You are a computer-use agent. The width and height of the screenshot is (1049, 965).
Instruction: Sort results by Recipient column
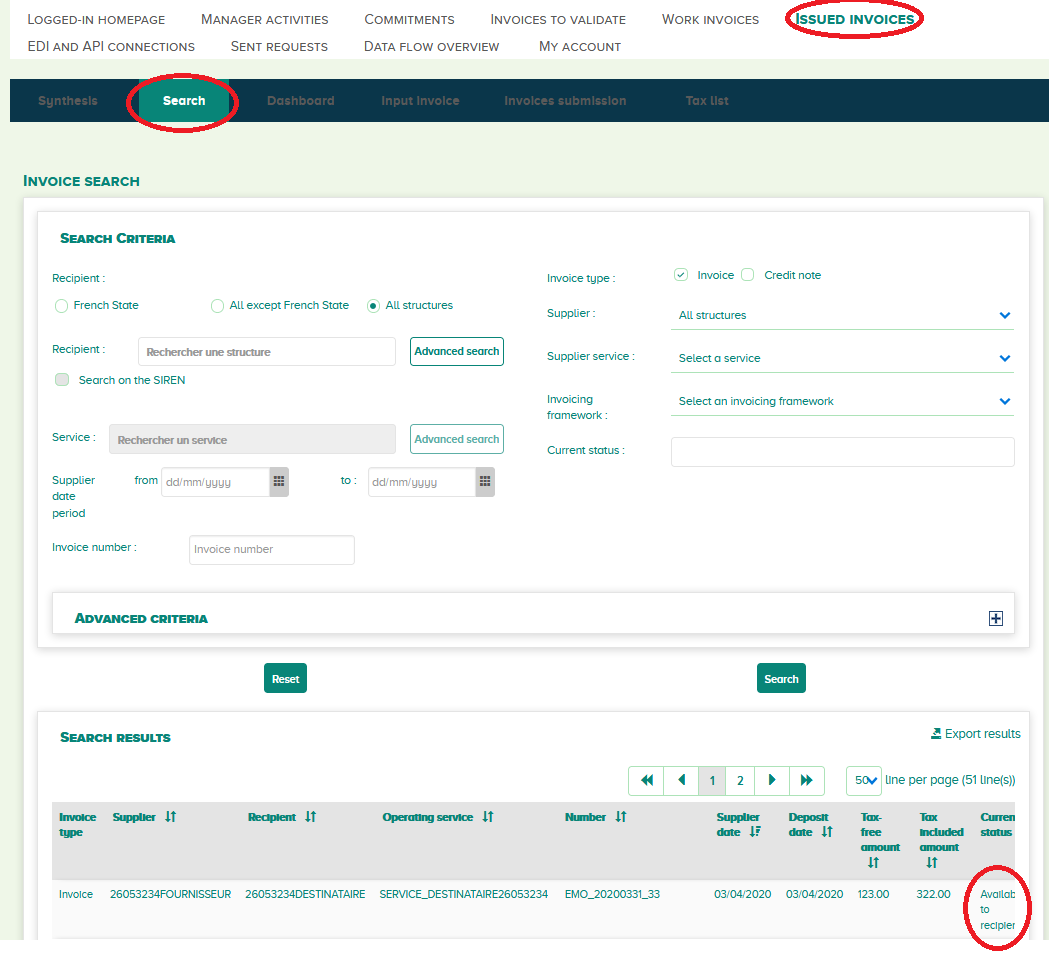click(311, 816)
